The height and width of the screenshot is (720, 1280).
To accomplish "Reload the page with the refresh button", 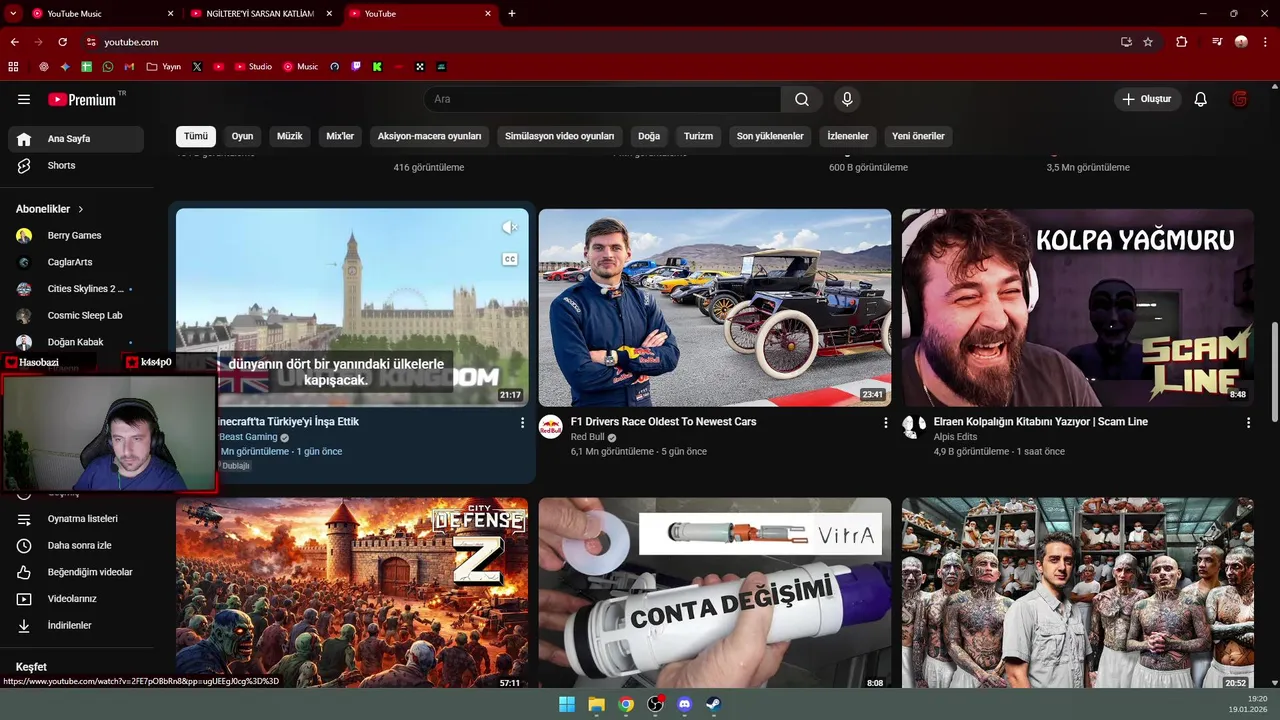I will pos(62,42).
